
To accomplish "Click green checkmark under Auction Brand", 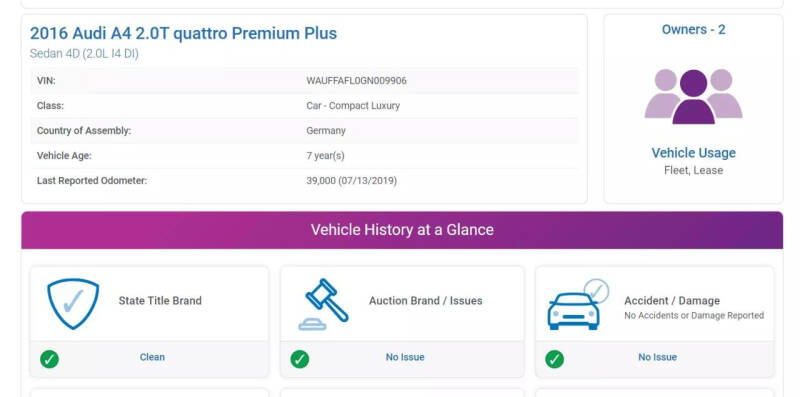I will (x=300, y=359).
